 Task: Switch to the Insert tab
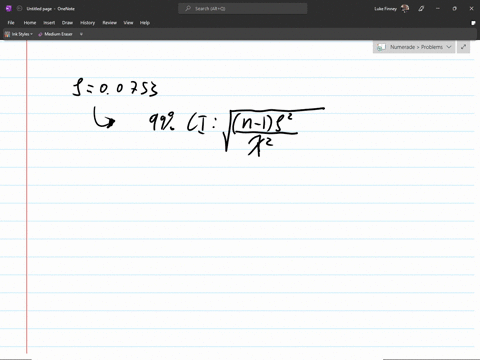49,23
